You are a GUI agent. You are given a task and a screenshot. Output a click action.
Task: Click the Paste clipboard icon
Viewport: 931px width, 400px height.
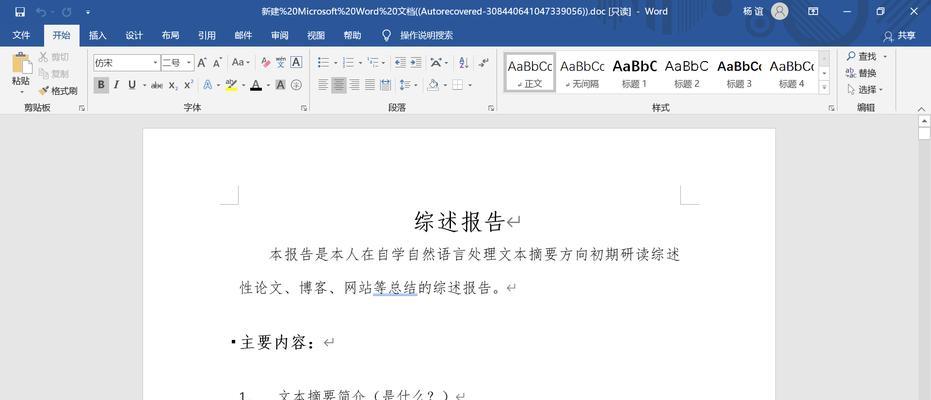tap(22, 64)
